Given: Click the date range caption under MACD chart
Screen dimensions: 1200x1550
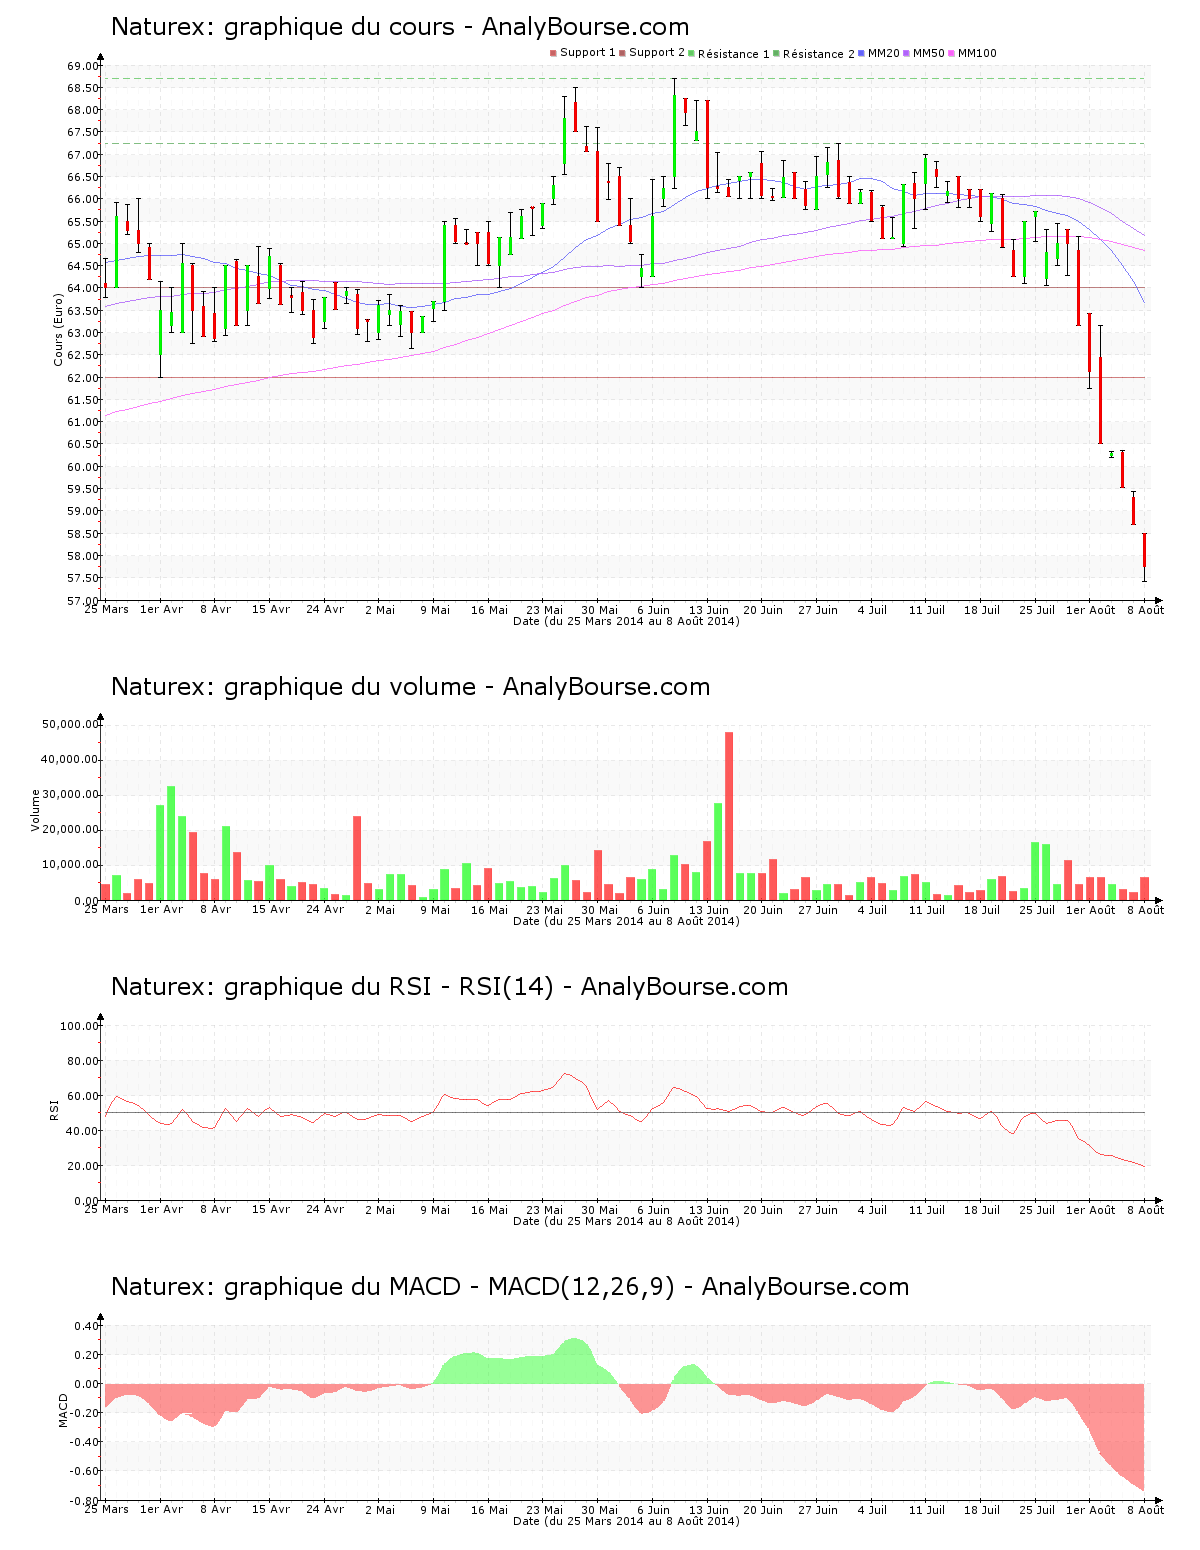Looking at the screenshot, I should pos(626,1521).
